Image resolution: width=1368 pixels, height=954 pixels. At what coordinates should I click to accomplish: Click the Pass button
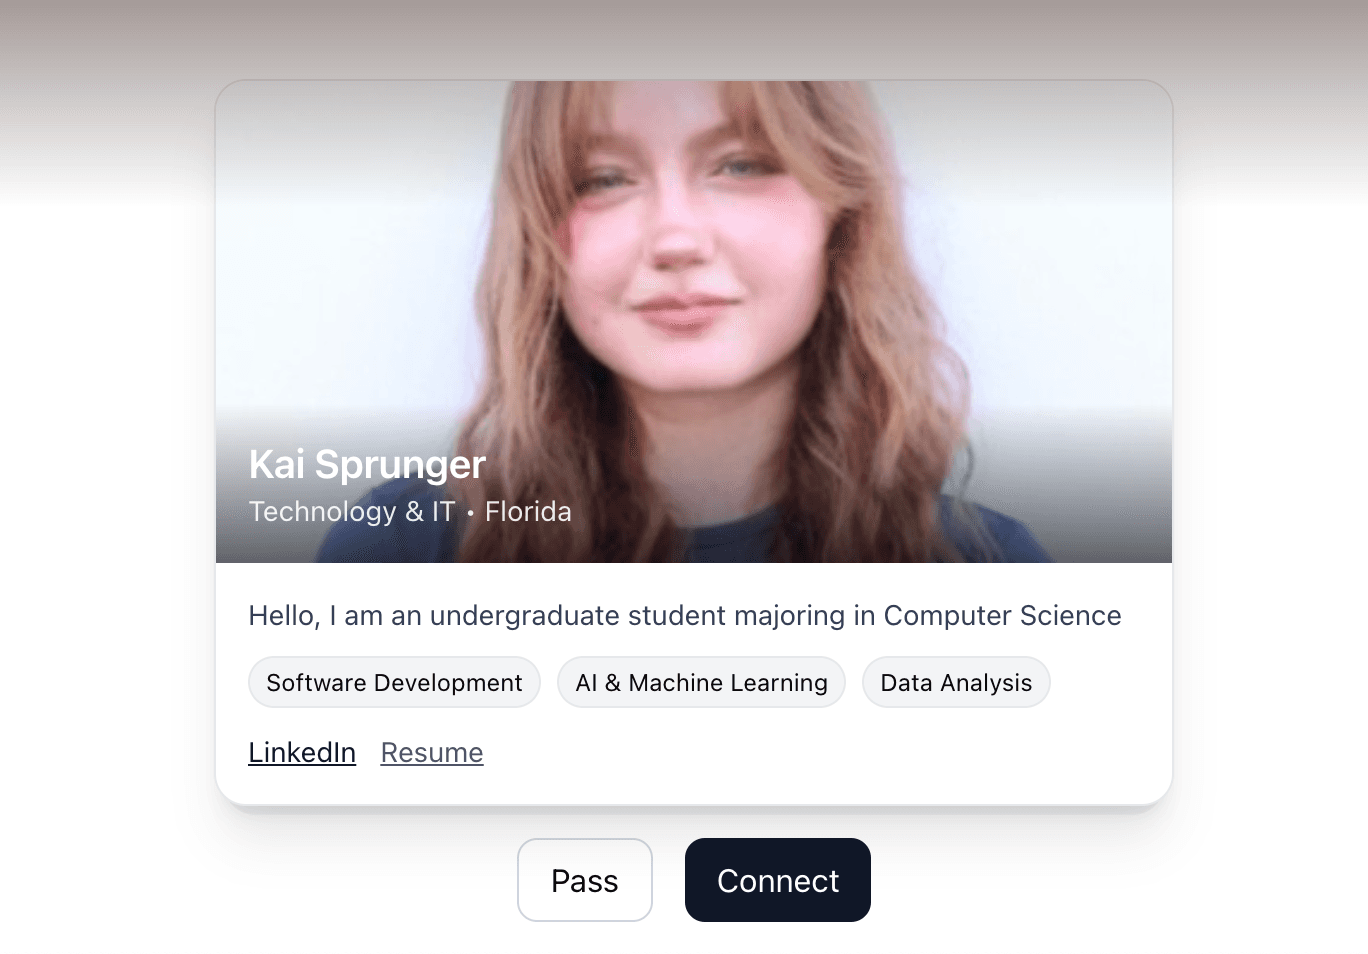click(x=584, y=880)
